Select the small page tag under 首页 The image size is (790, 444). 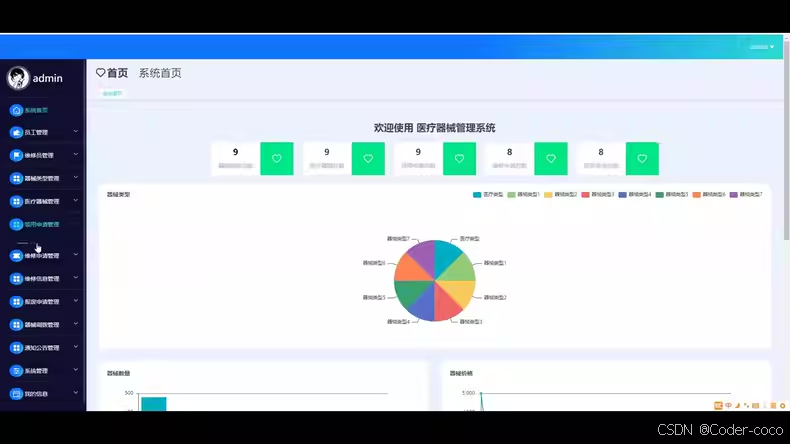112,94
